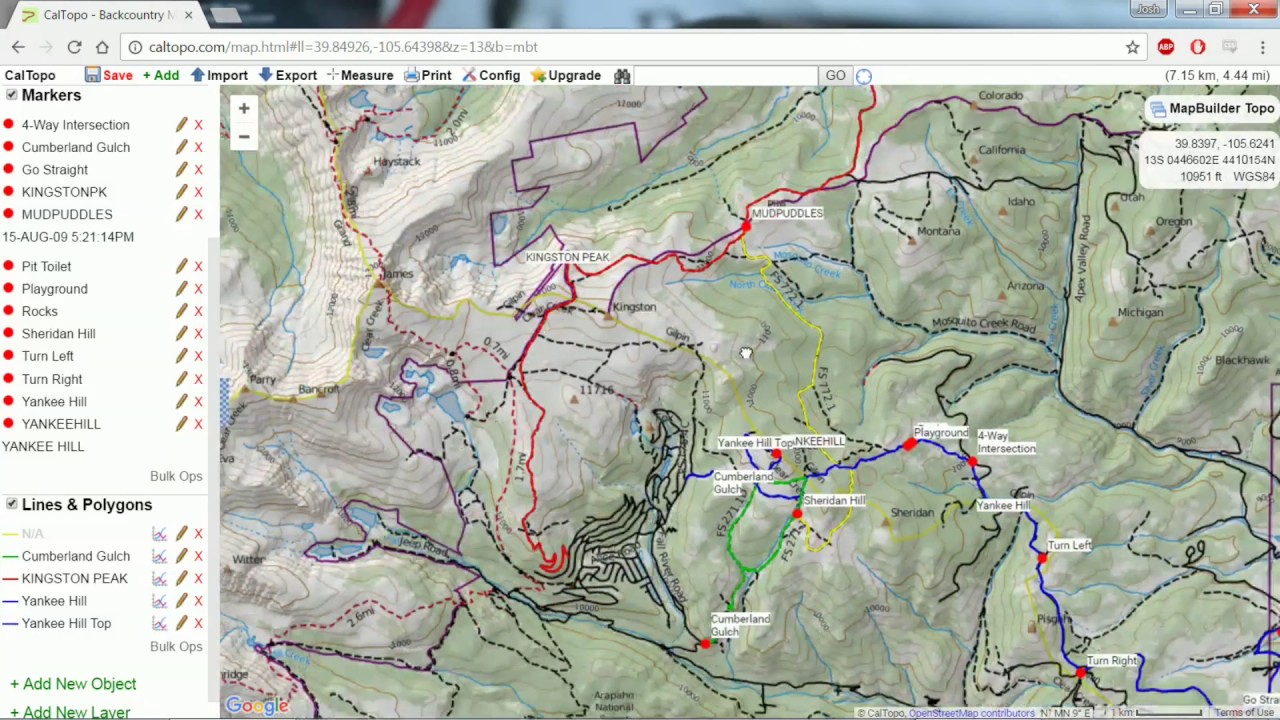1280x720 pixels.
Task: Delete the Yankee Hill Top line
Action: coord(198,623)
